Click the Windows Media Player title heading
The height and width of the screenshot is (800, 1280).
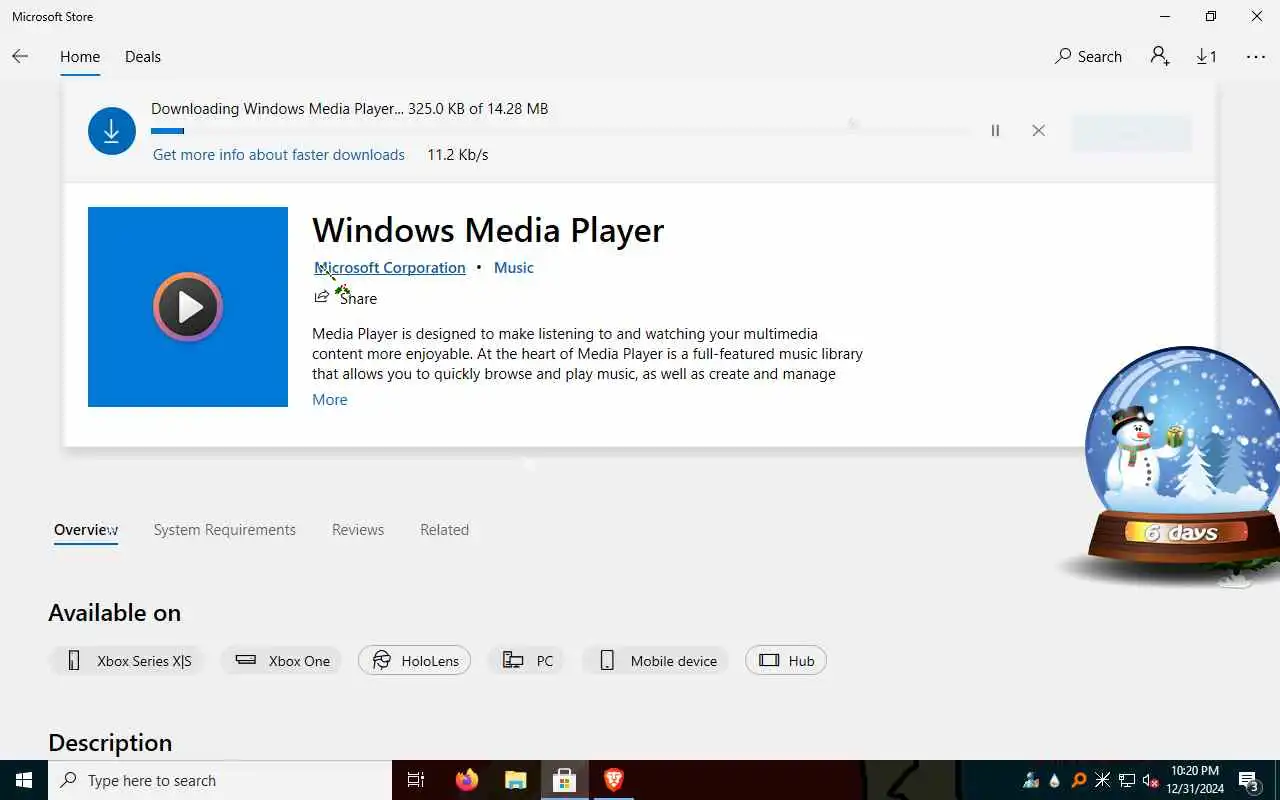[x=488, y=231]
